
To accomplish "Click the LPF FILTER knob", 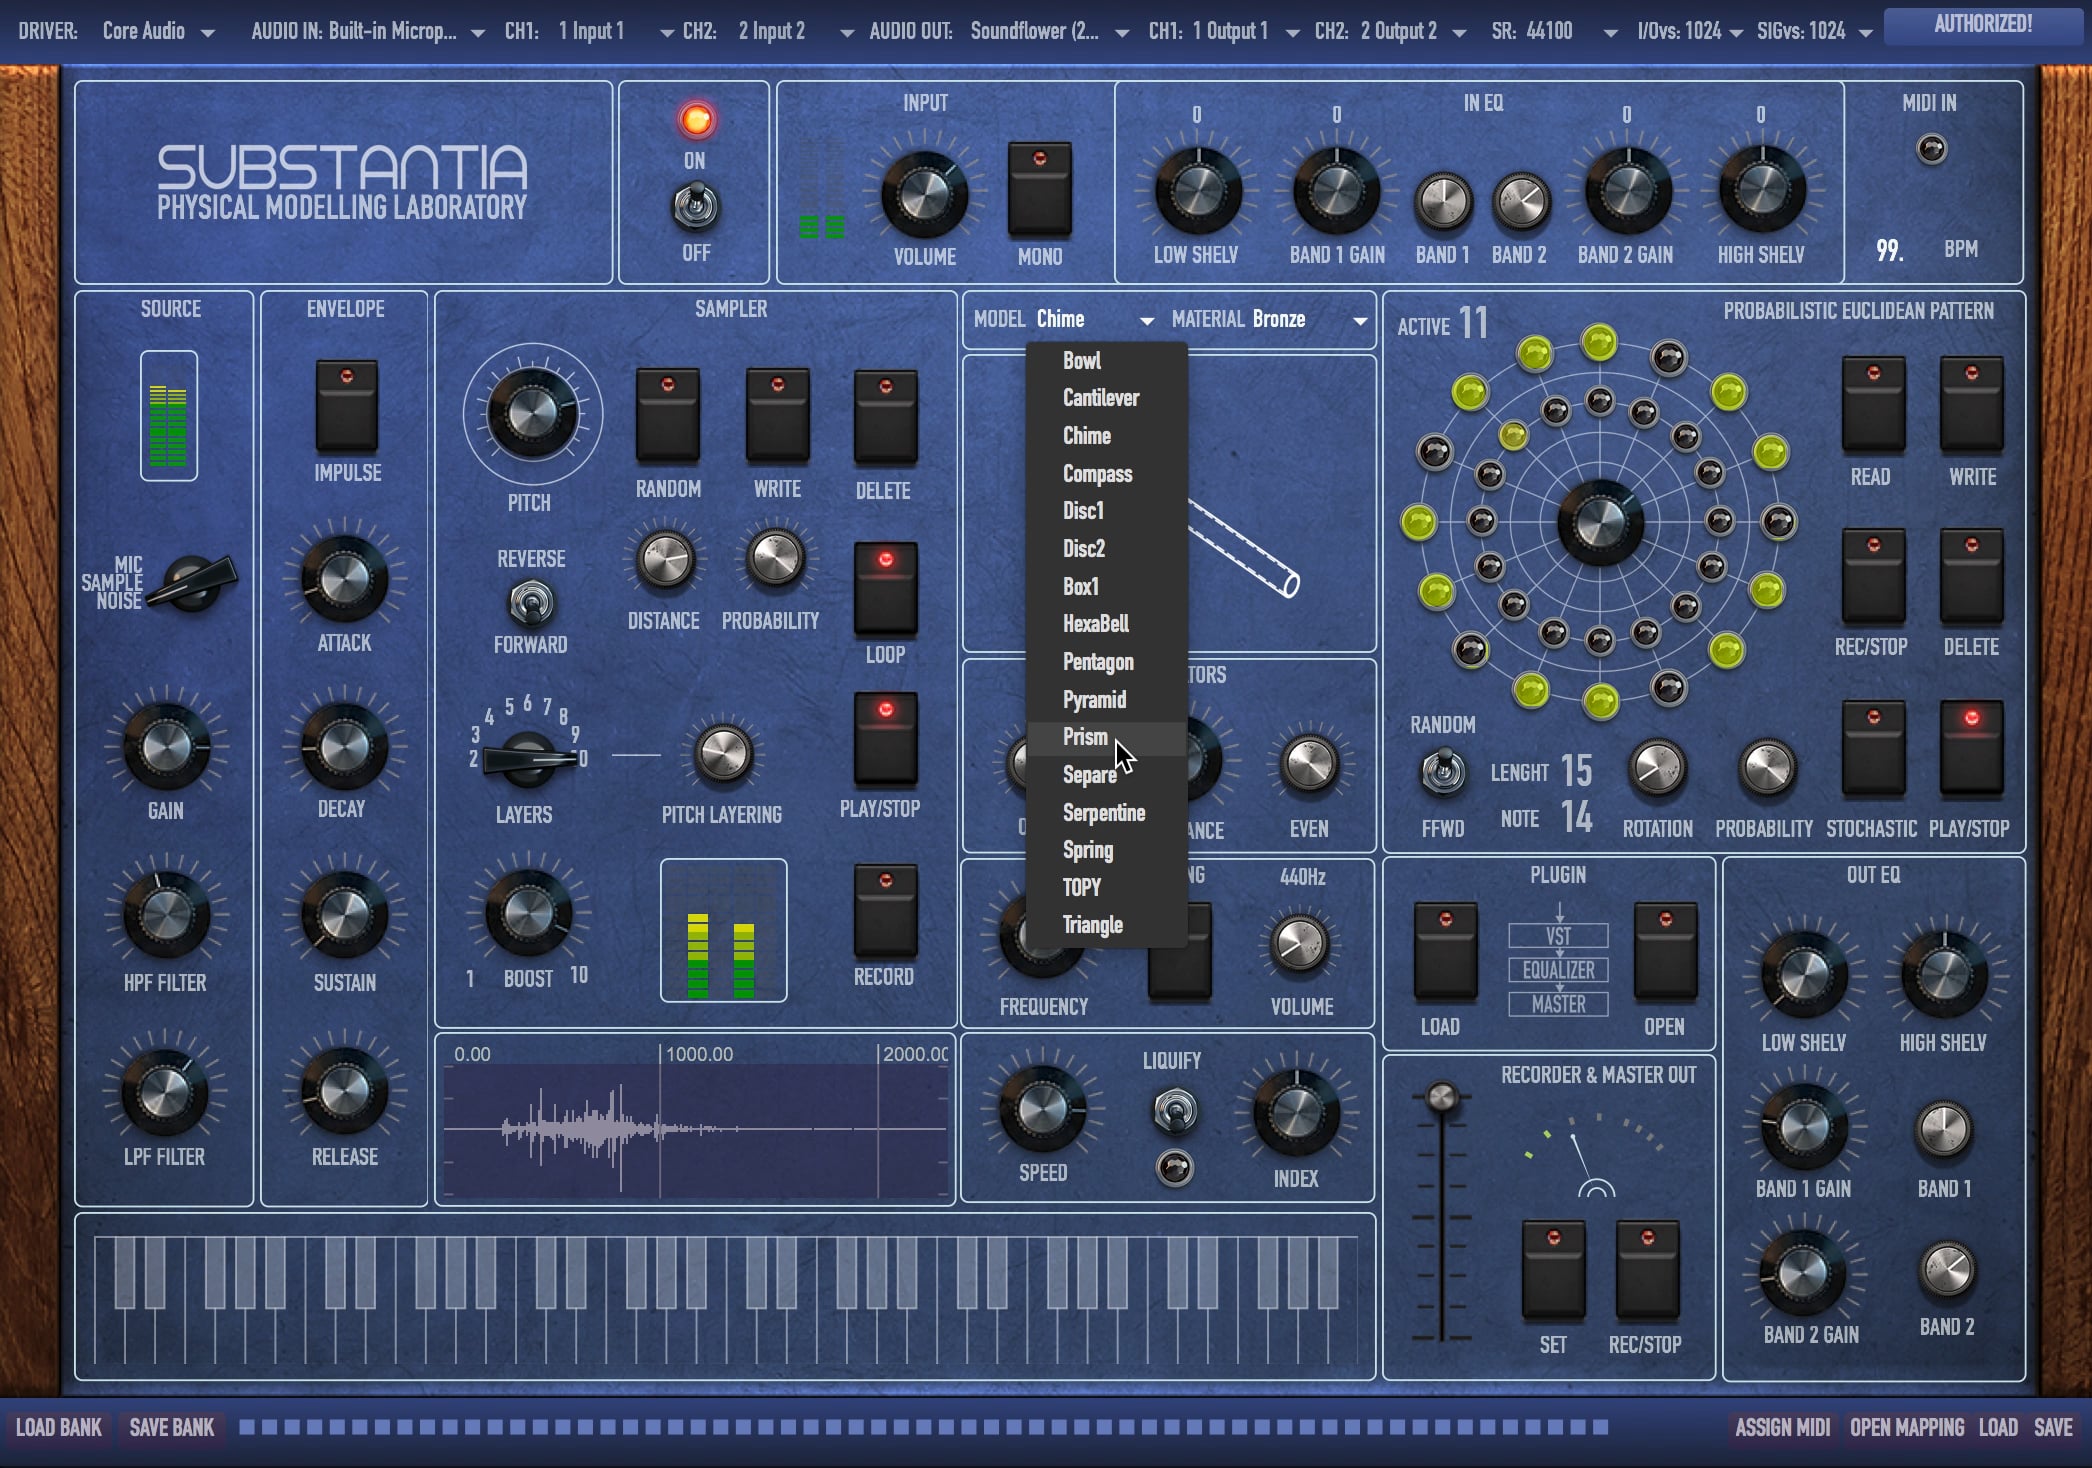I will coord(164,1092).
